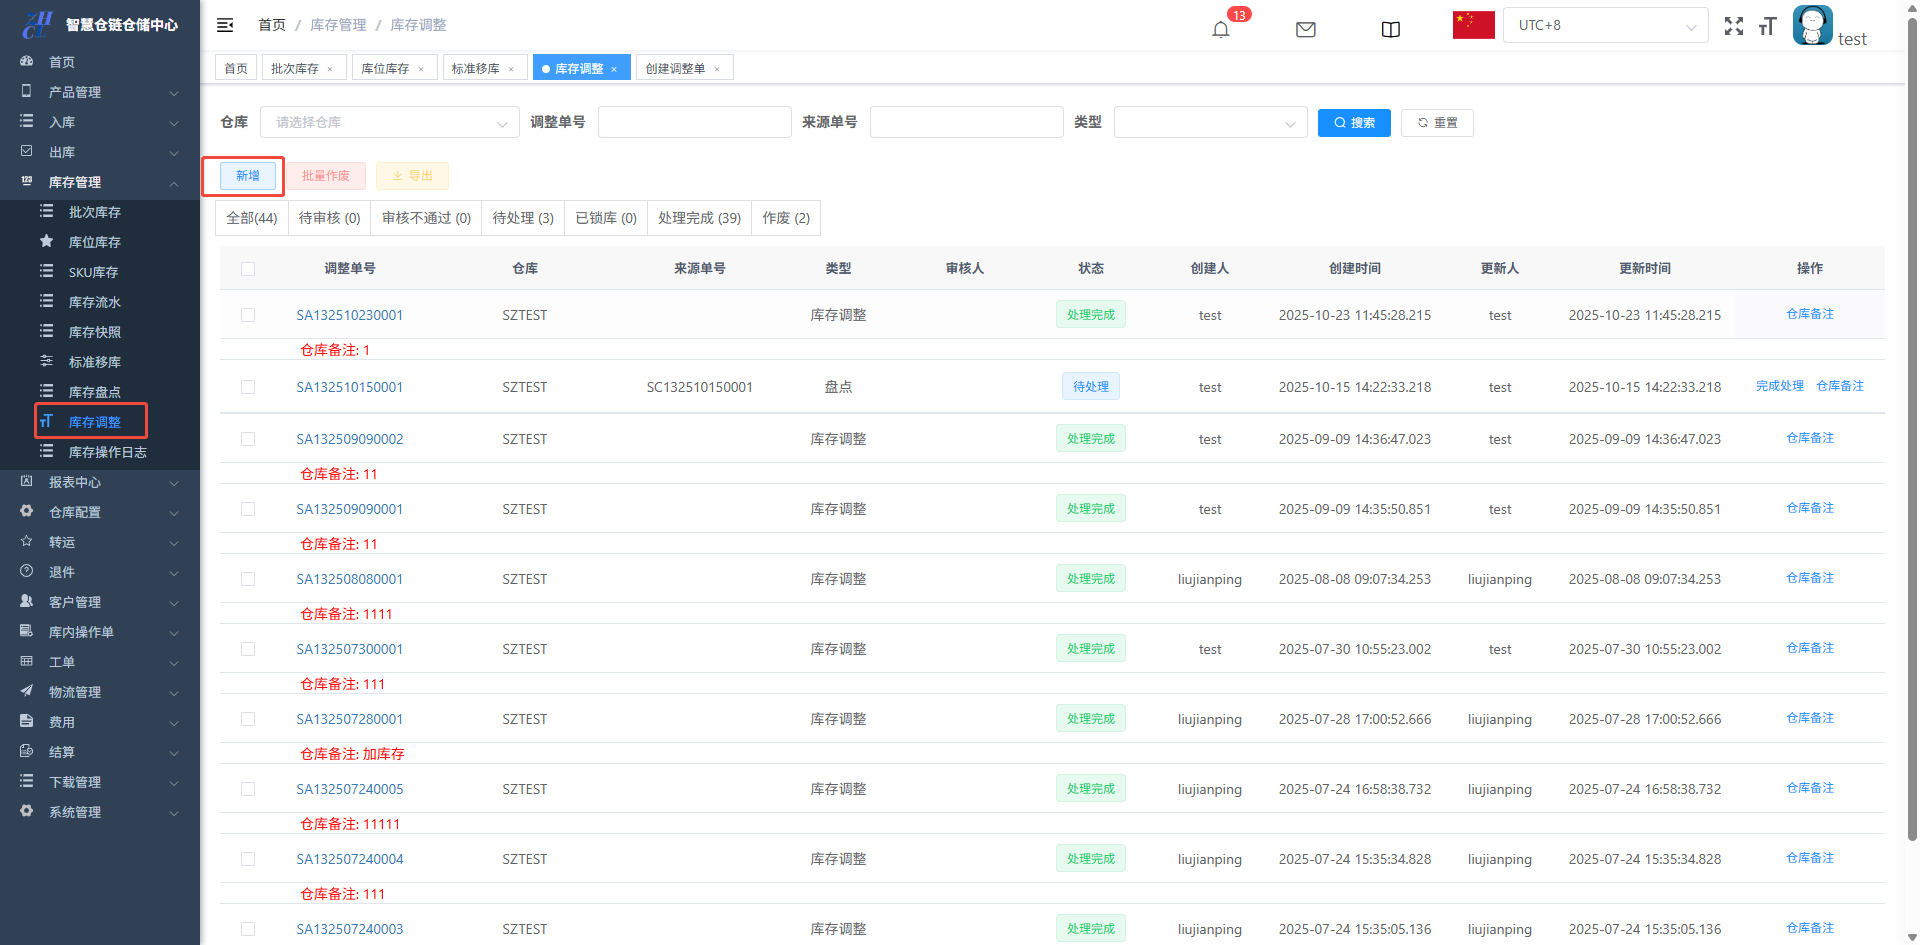1920x945 pixels.
Task: Click the 搜索 search button
Action: (x=1354, y=122)
